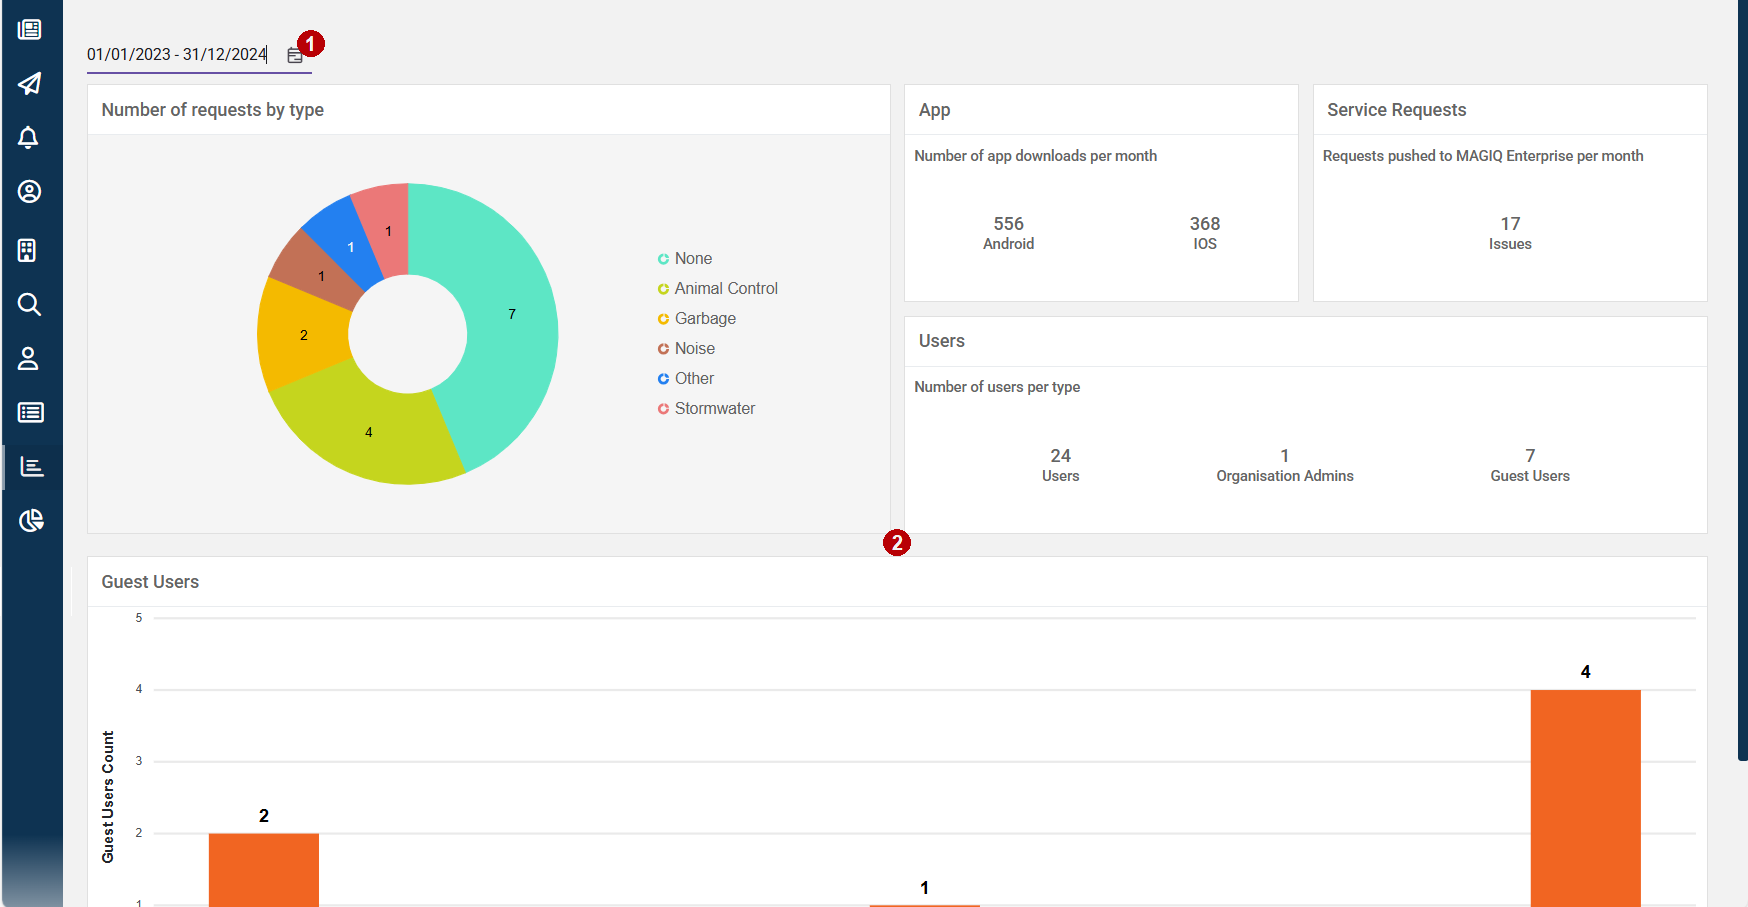Open the magnifier search icon

(x=30, y=304)
